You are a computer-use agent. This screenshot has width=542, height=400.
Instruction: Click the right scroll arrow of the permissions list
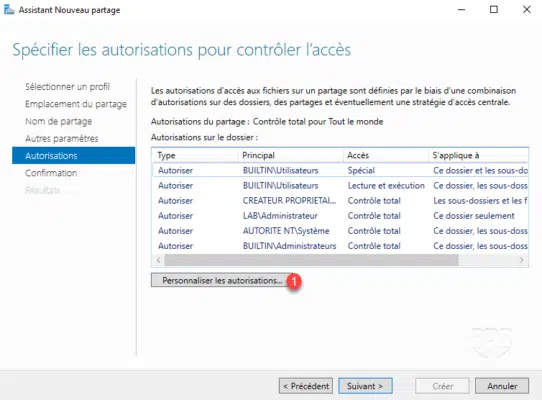pyautogui.click(x=522, y=260)
